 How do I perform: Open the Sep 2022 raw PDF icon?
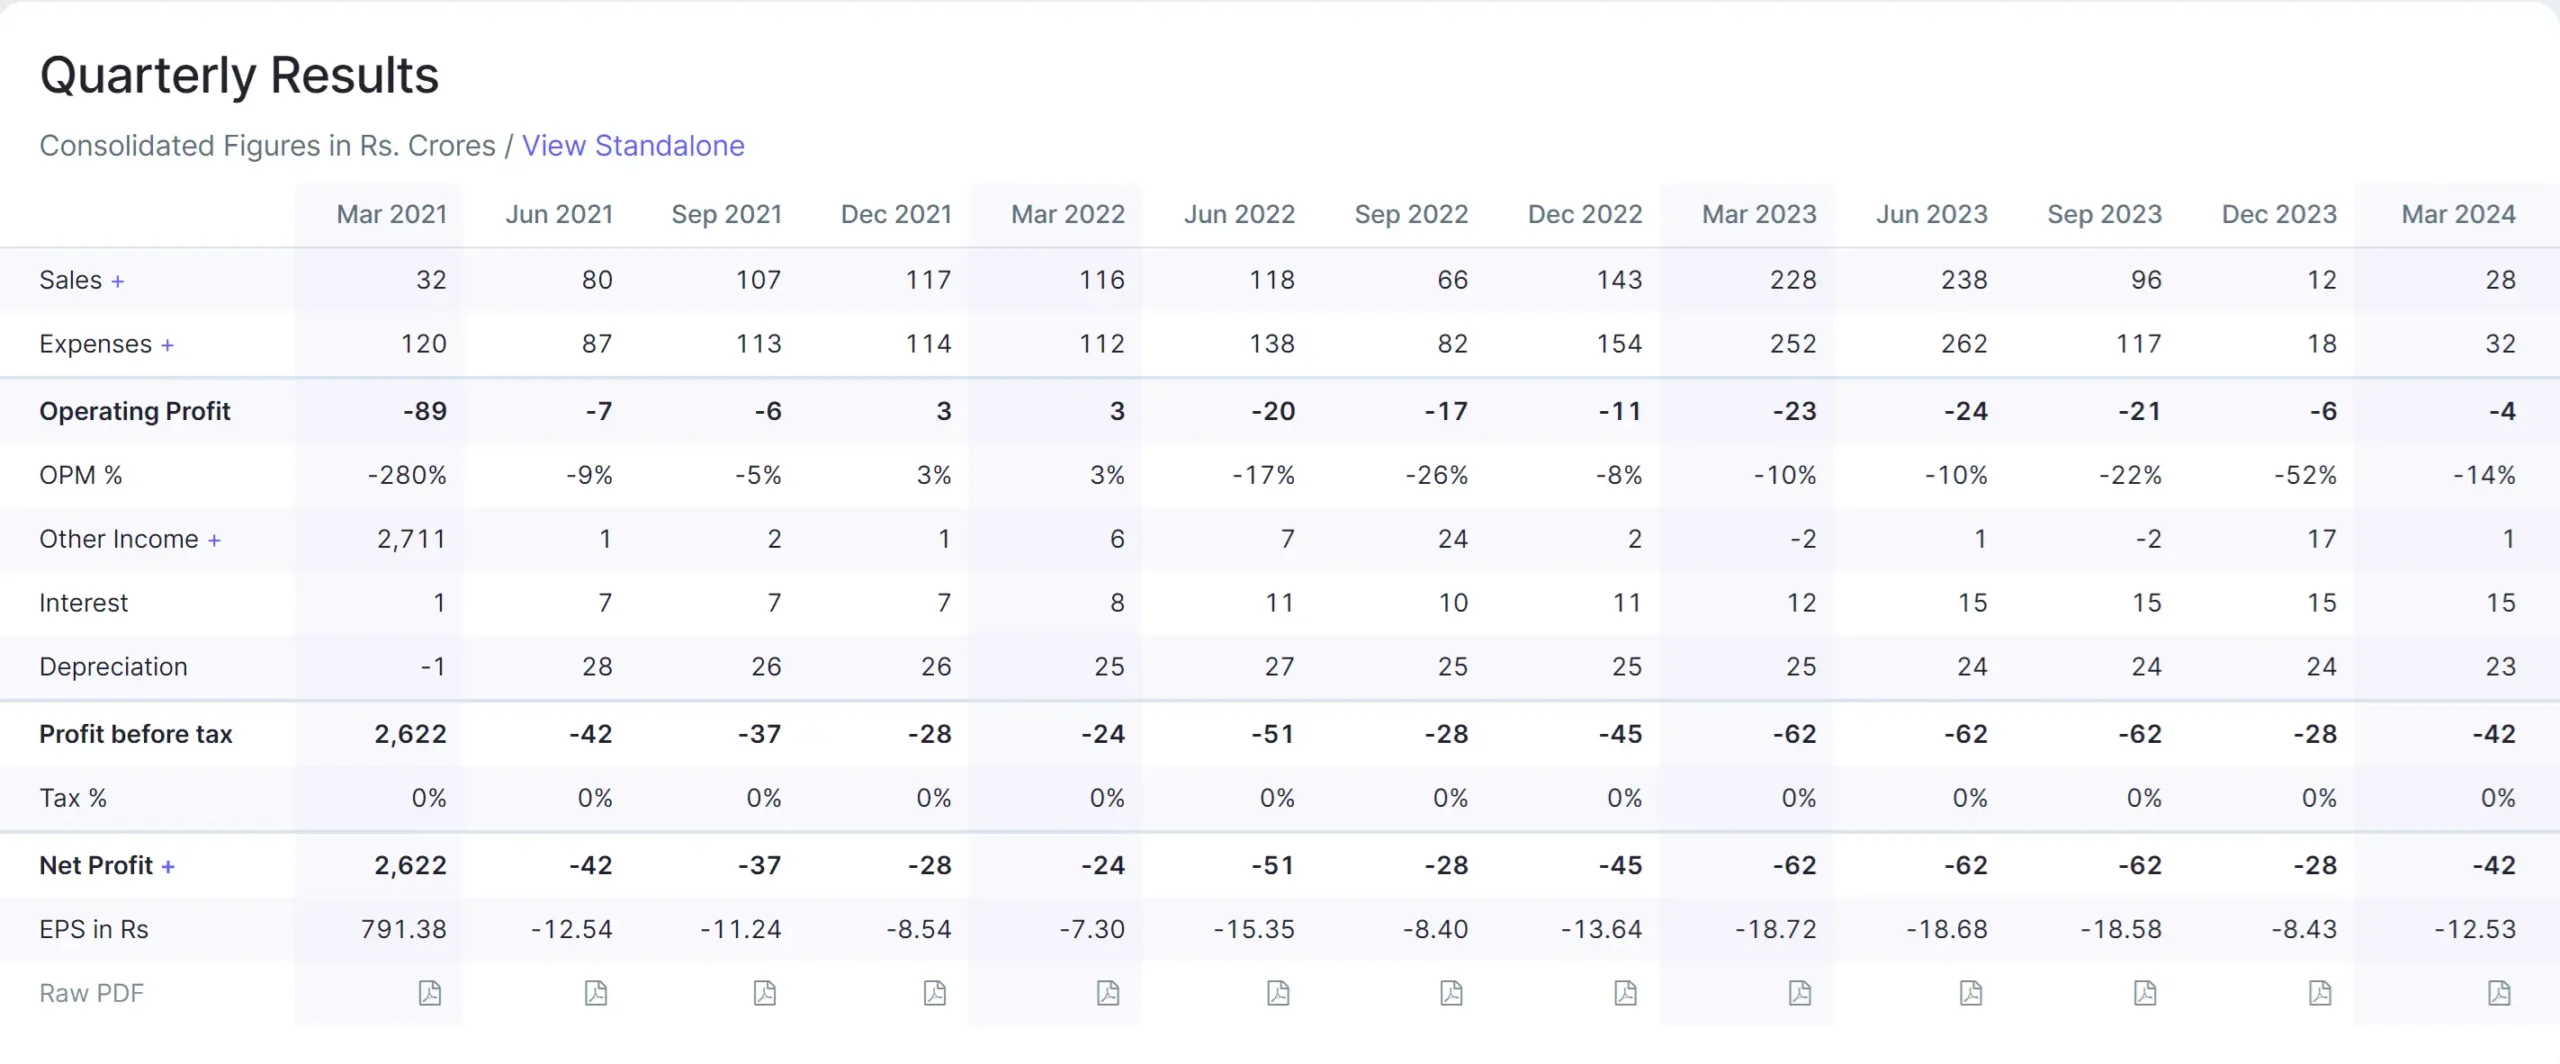[1452, 993]
